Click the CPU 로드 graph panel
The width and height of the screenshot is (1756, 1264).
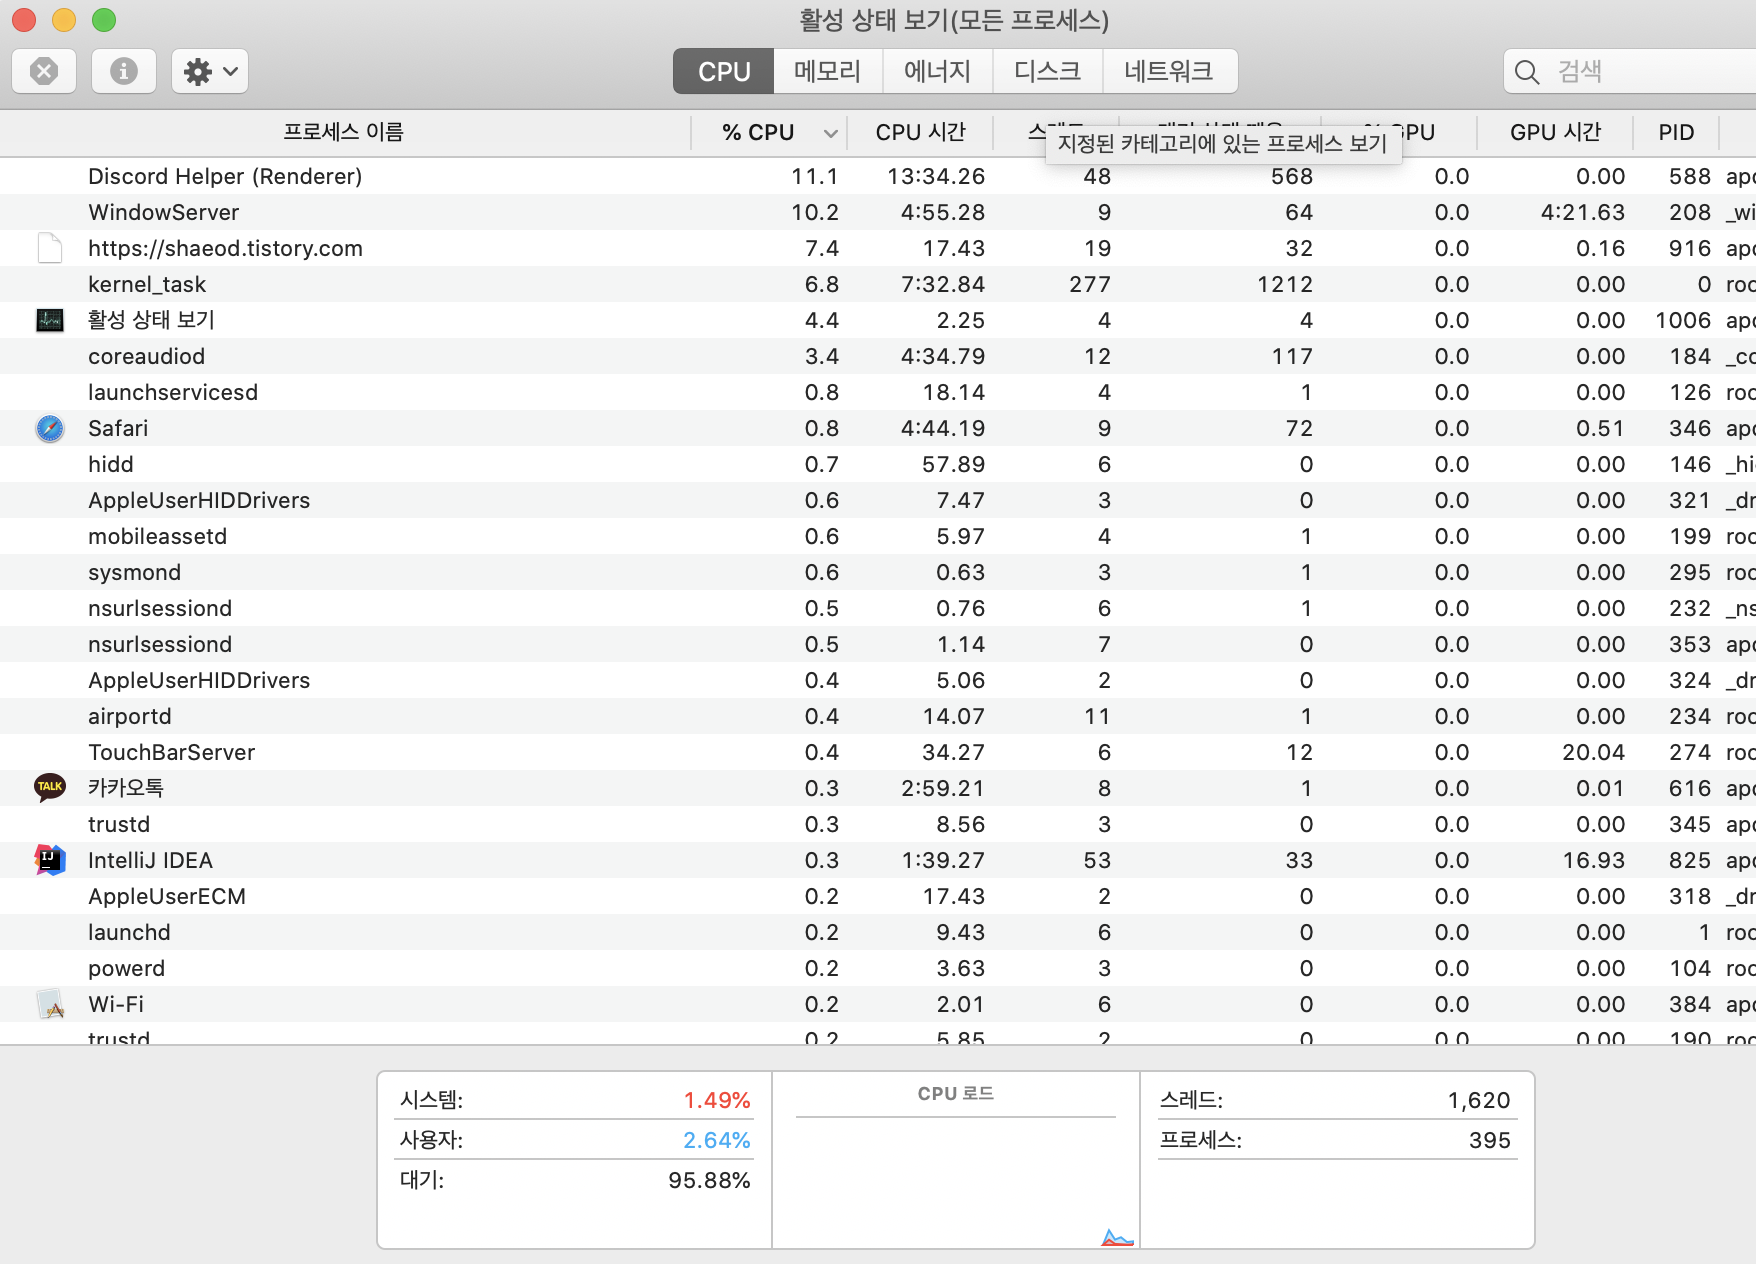(x=956, y=1160)
